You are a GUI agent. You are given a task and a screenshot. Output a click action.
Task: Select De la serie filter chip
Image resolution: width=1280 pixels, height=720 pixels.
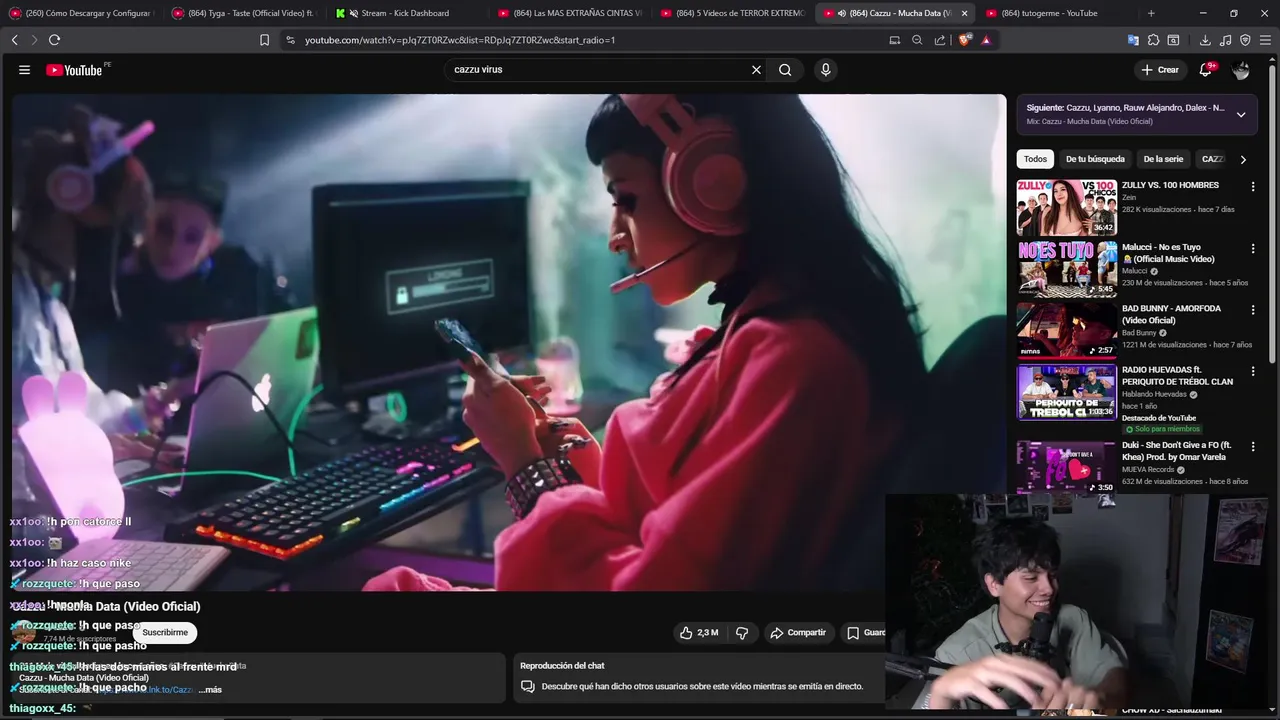(x=1163, y=159)
